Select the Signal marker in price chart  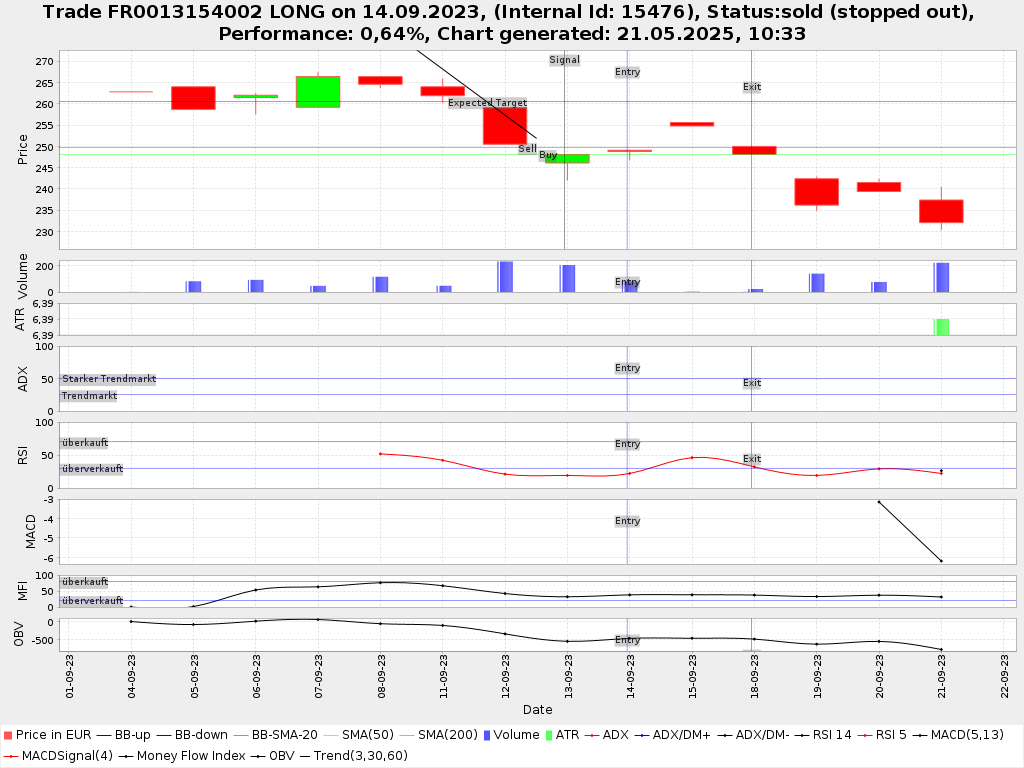(x=564, y=60)
